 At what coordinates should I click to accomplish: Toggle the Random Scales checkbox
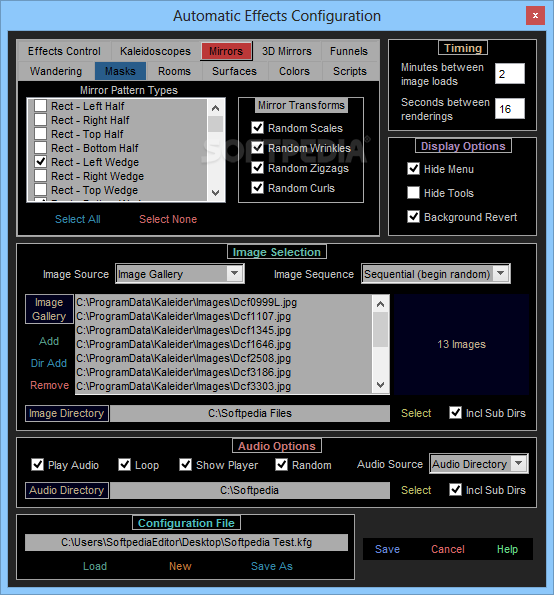pos(258,128)
